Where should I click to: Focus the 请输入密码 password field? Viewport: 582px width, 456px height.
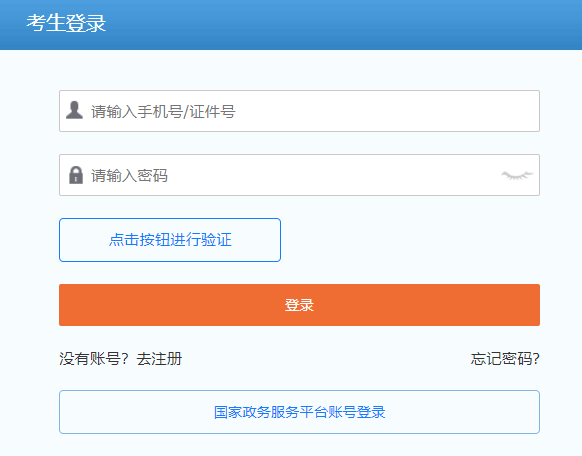point(299,175)
